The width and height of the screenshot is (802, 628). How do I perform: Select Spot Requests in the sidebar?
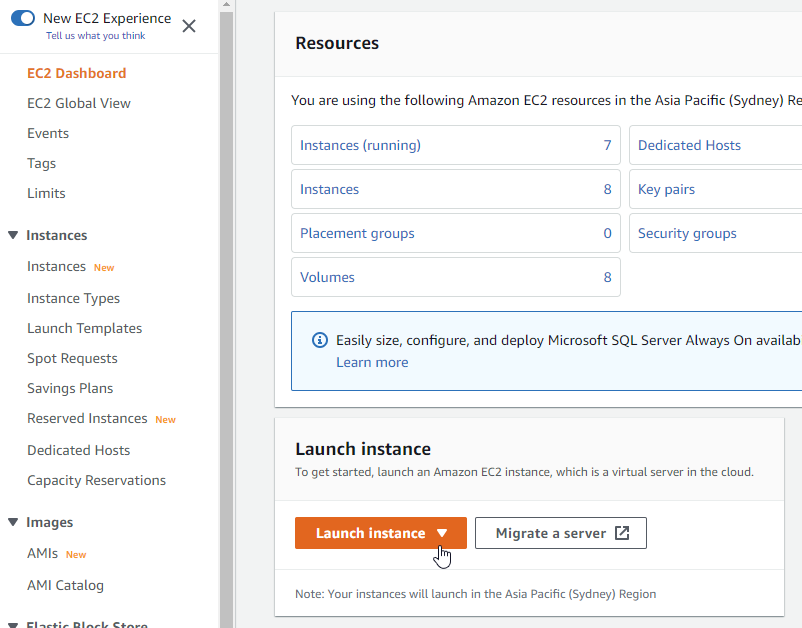click(x=72, y=358)
